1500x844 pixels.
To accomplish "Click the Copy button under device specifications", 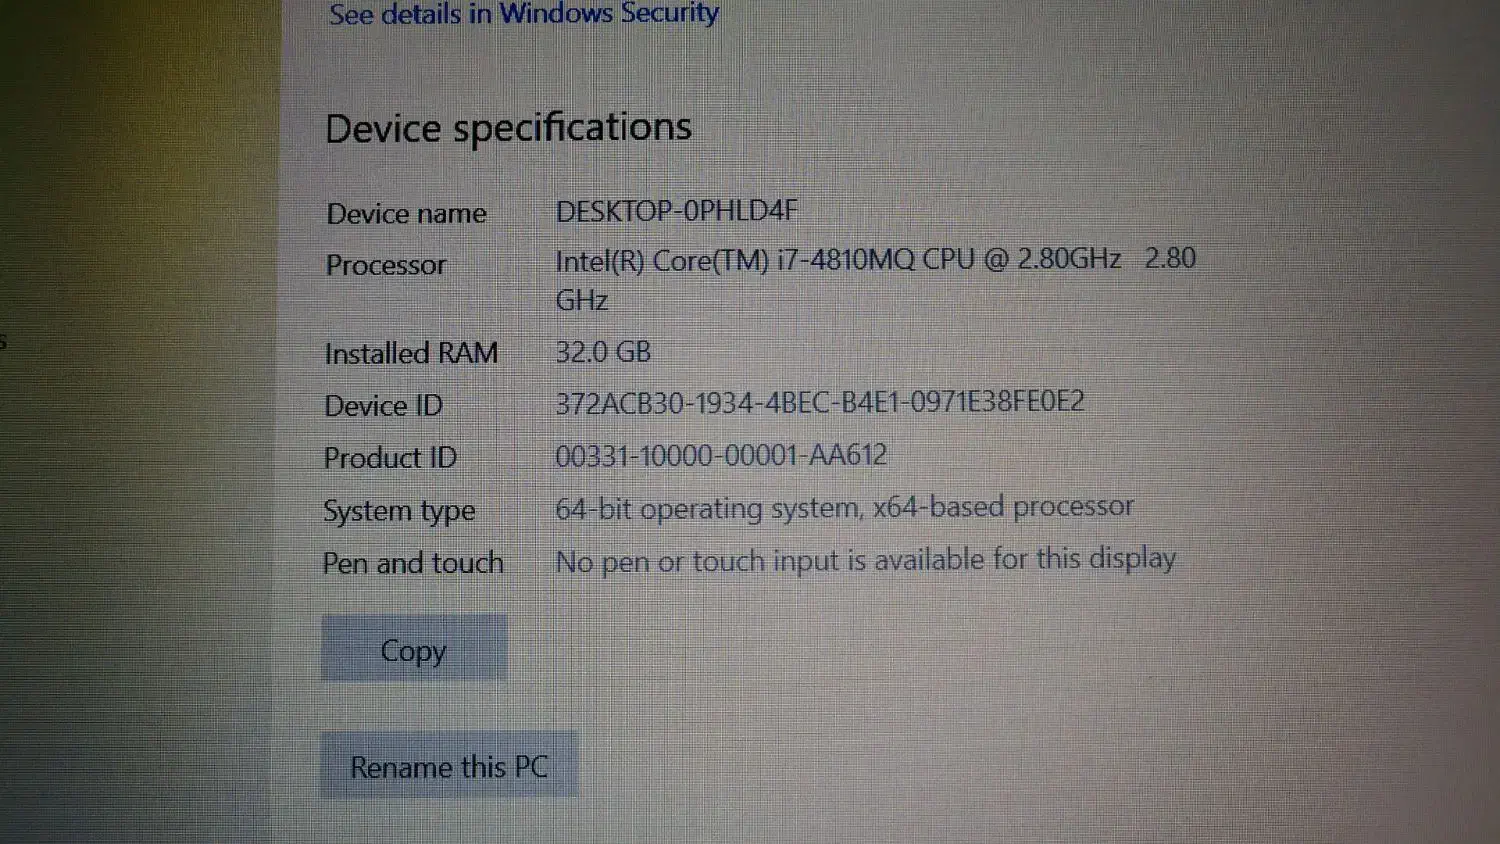I will [x=414, y=649].
